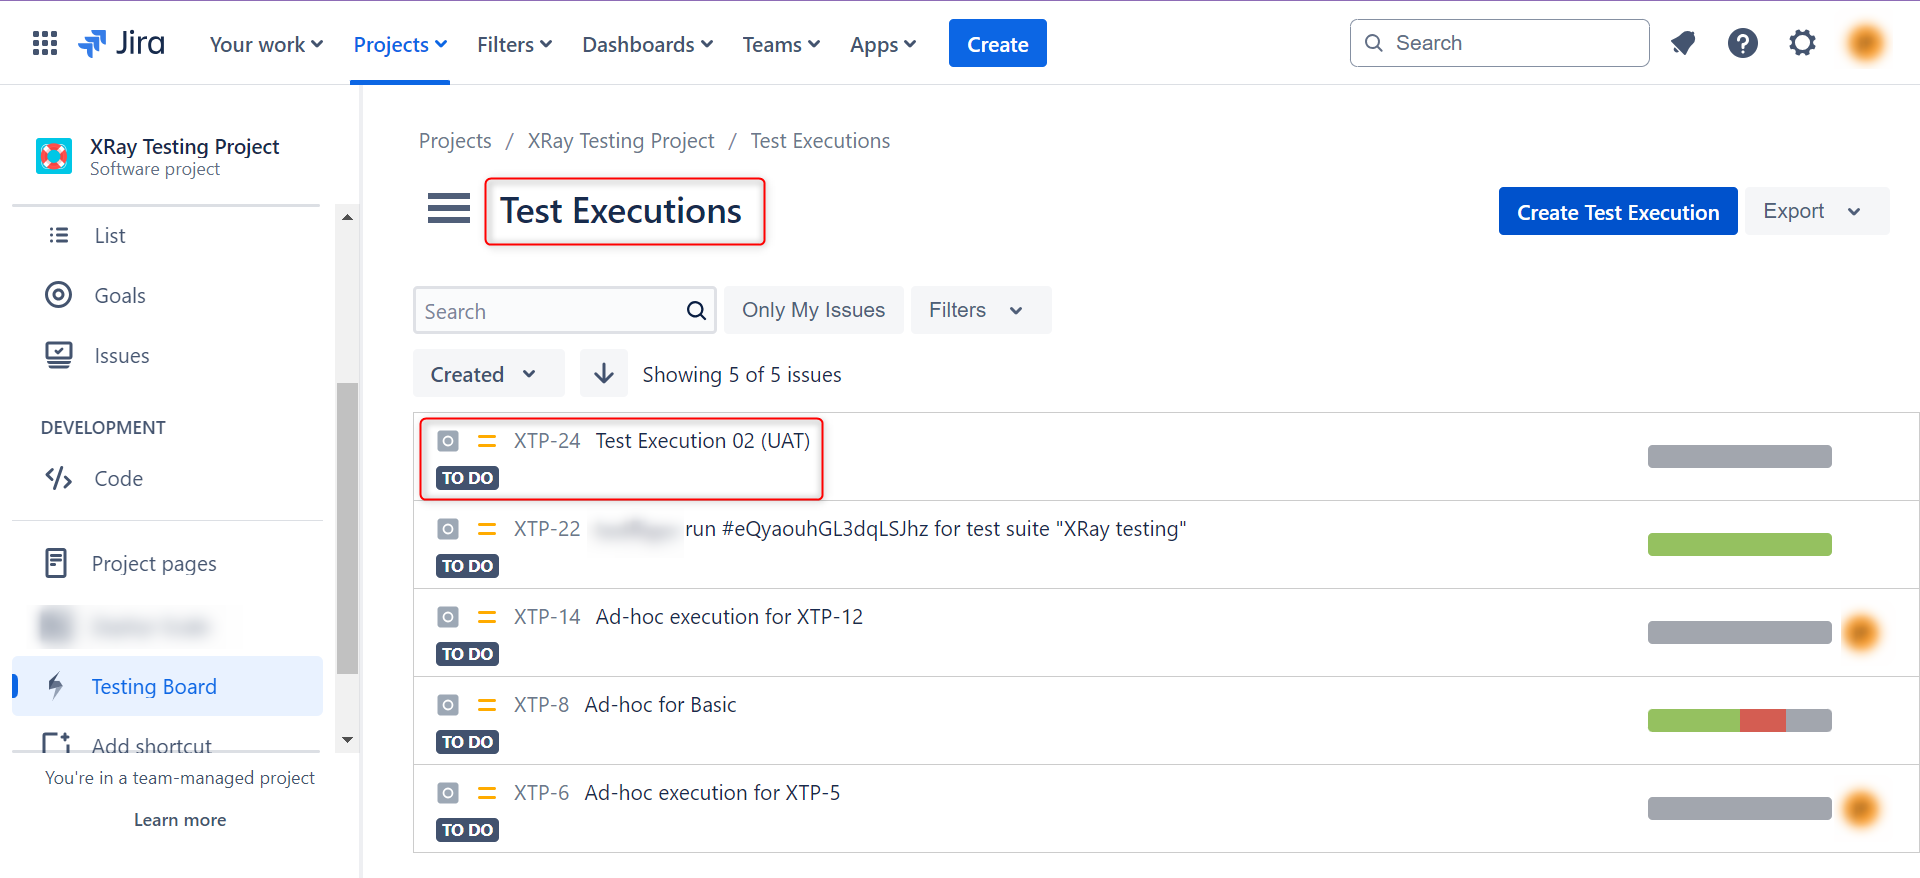Click the Jira logo
The height and width of the screenshot is (878, 1920).
(x=122, y=43)
